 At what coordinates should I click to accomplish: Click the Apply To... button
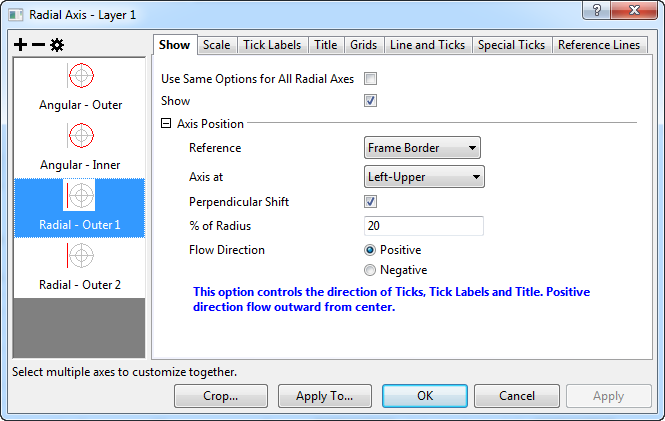[x=324, y=396]
